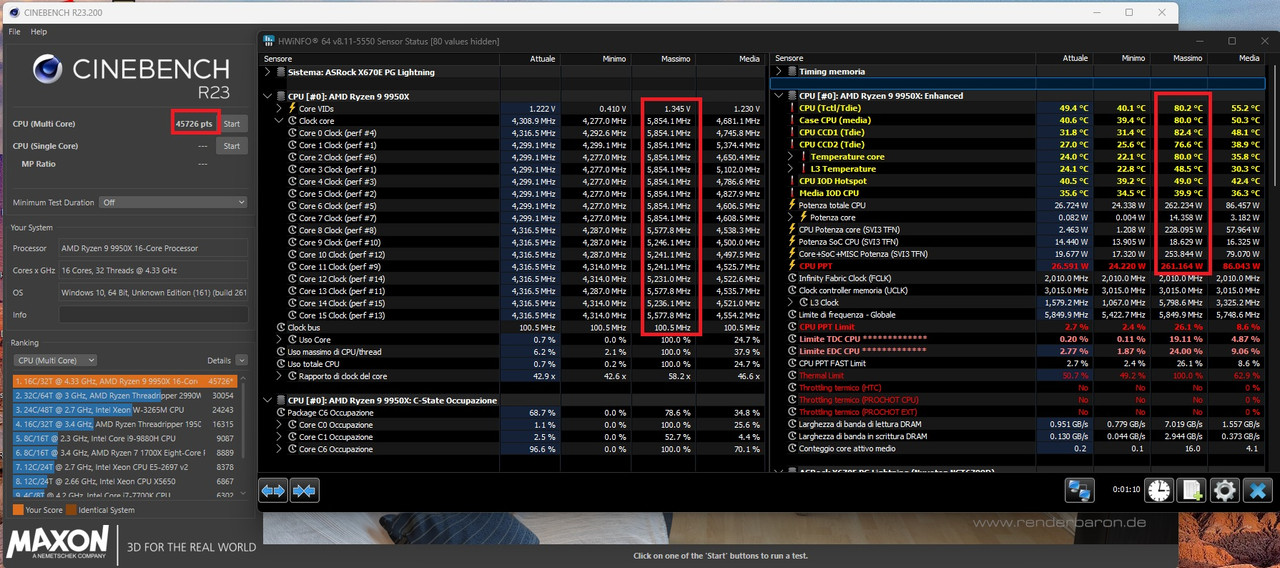Start the CPU Multi Core test

point(231,124)
